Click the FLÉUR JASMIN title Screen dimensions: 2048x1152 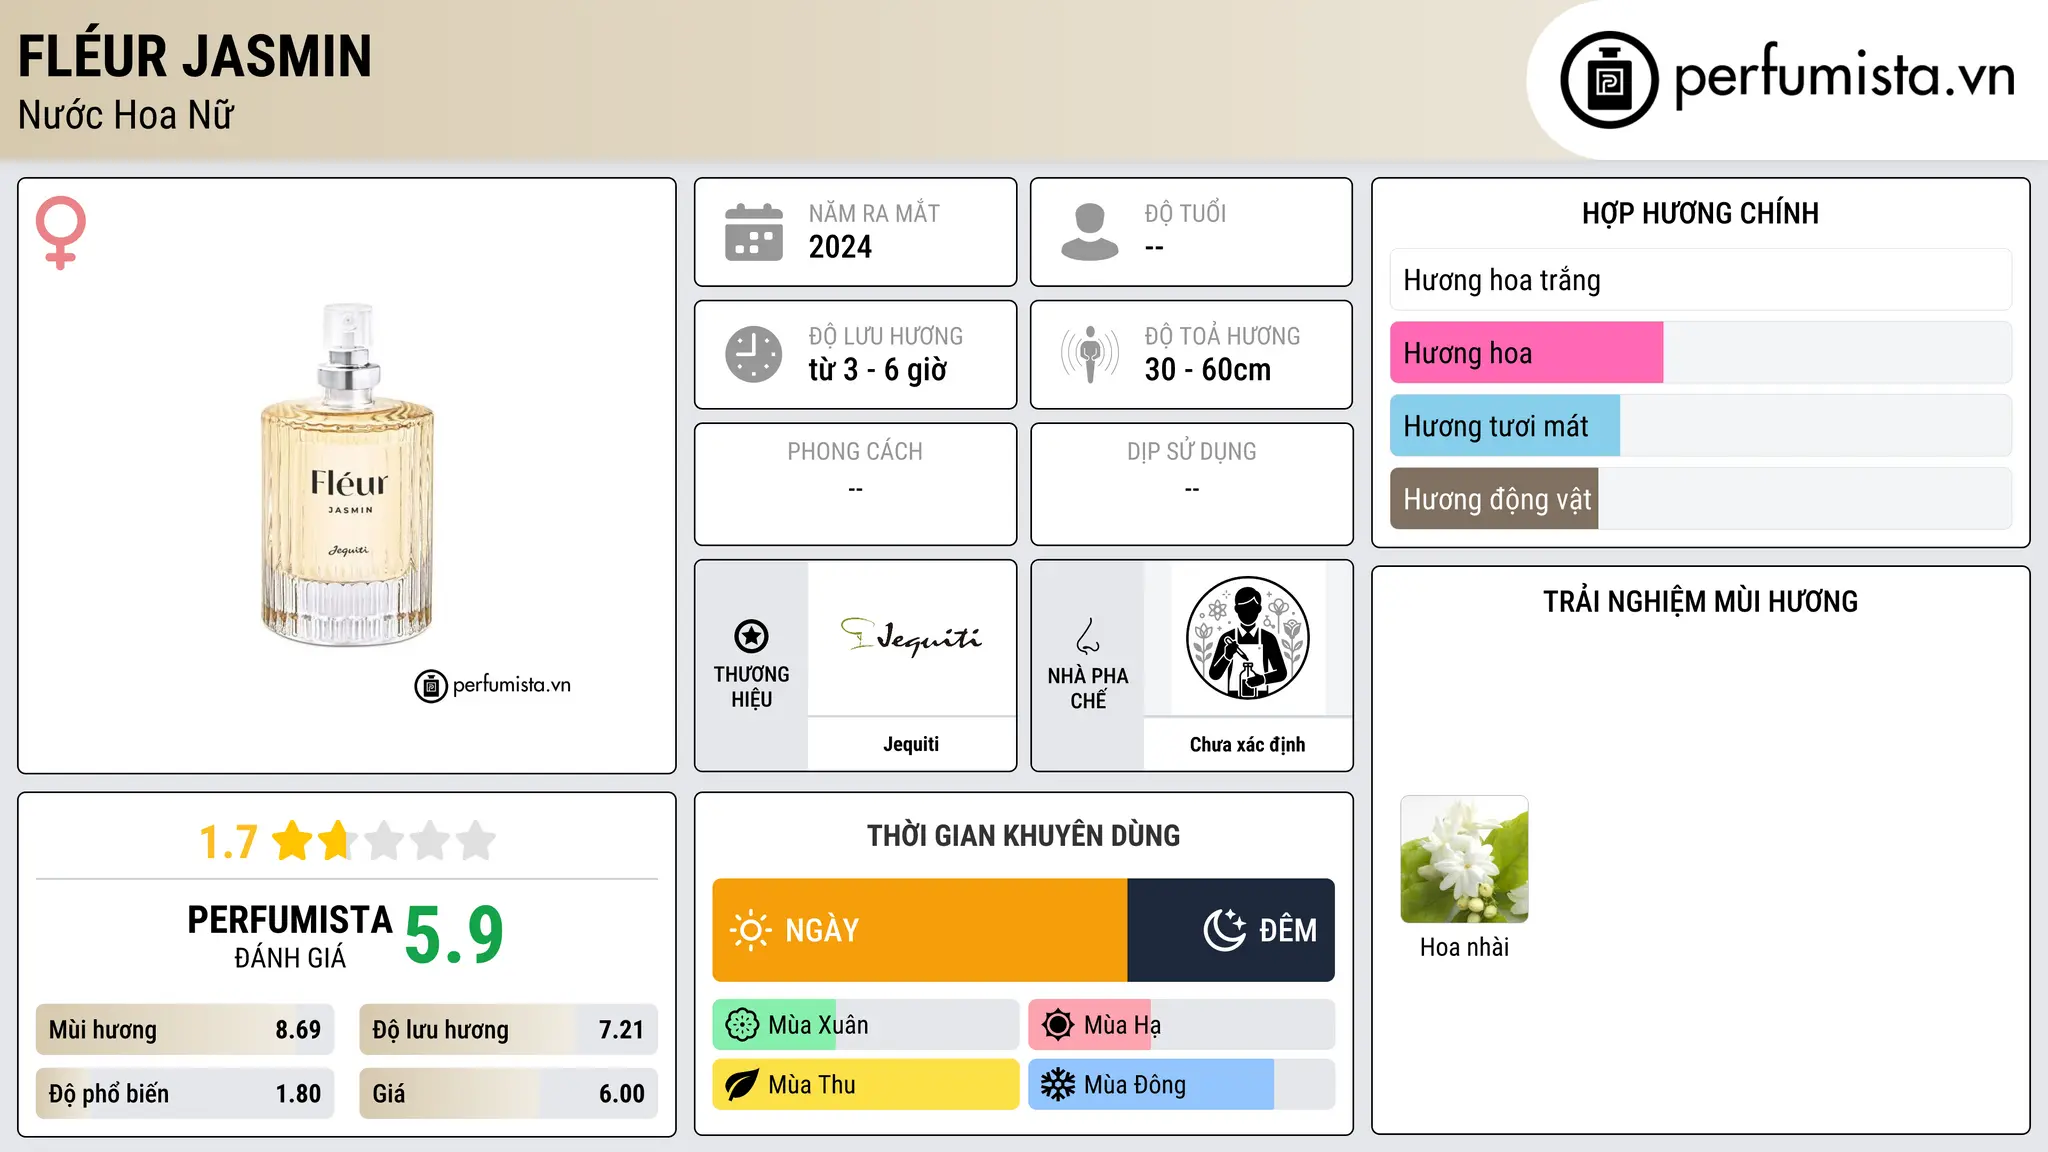point(195,56)
